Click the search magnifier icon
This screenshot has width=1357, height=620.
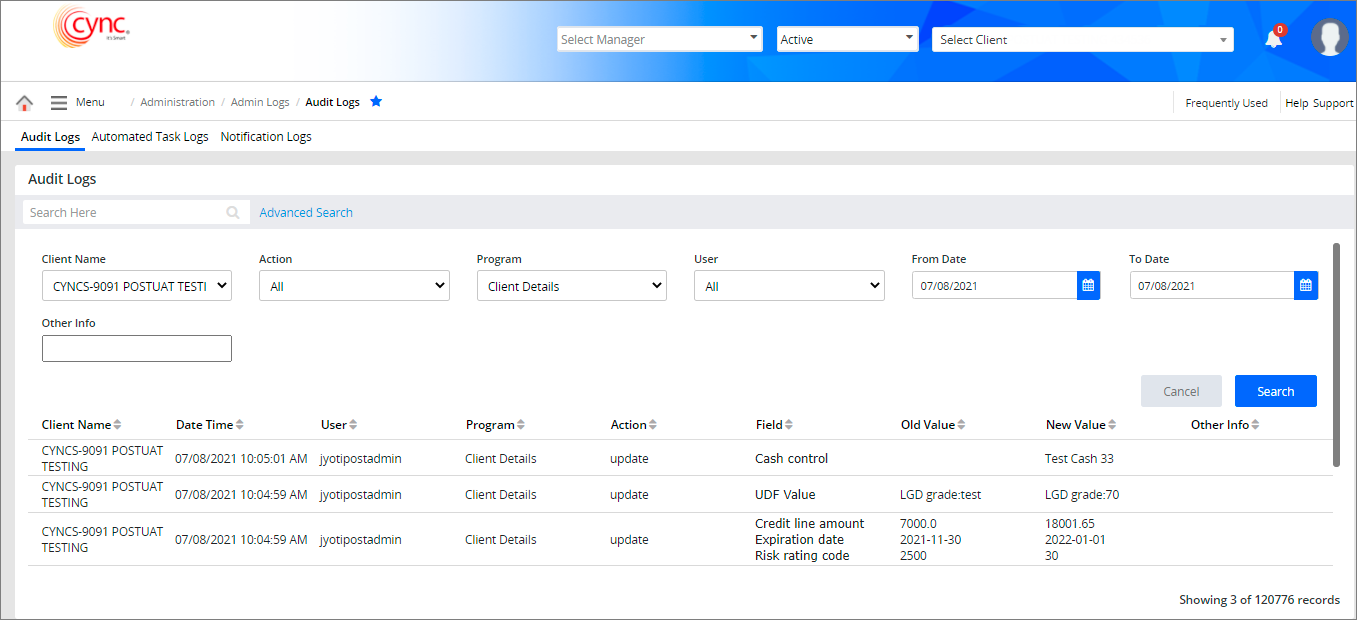coord(233,213)
